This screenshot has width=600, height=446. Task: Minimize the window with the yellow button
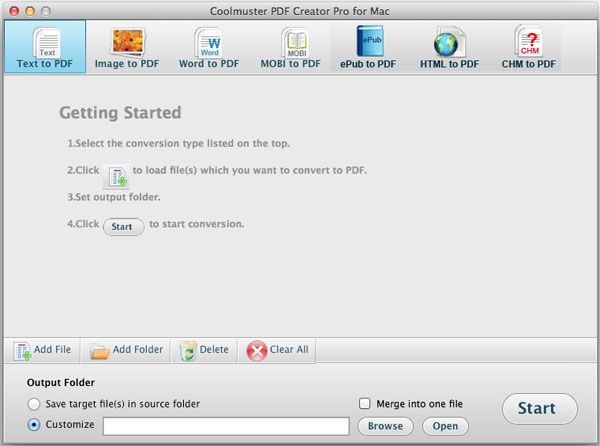pos(30,11)
